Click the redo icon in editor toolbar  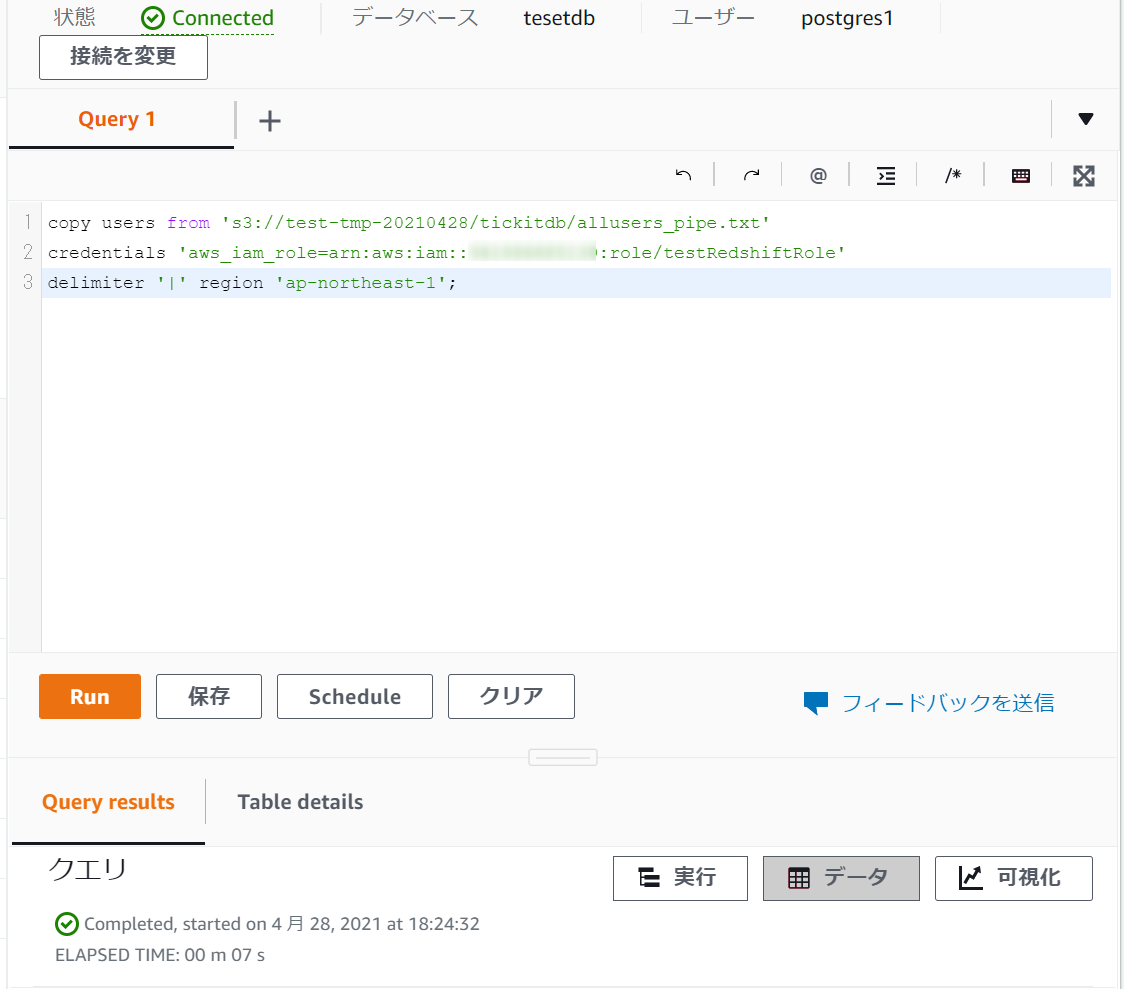tap(751, 175)
